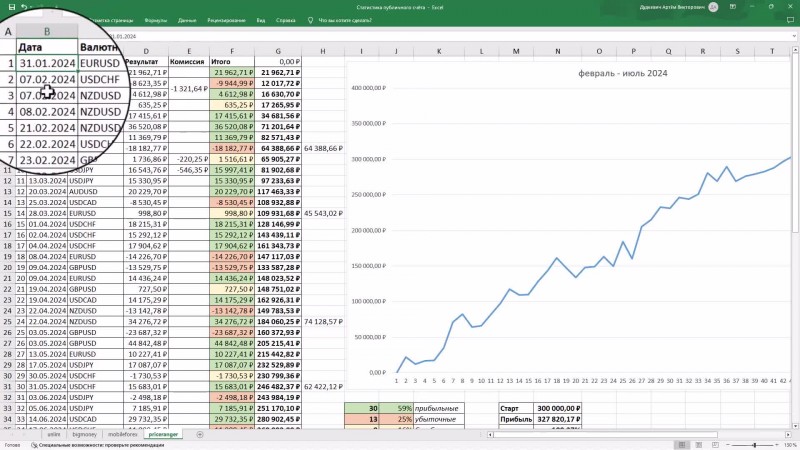Open the Рецензирование ribbon tab
Screen dimensions: 800x450
227,20
